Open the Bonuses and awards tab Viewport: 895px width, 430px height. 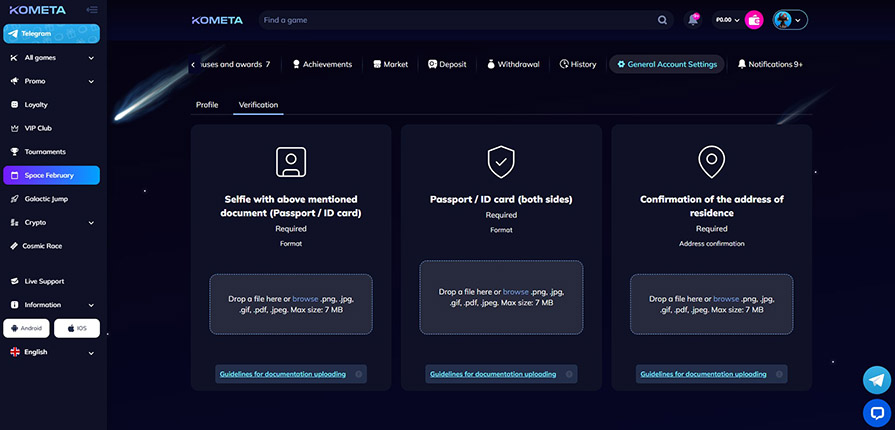(x=236, y=65)
